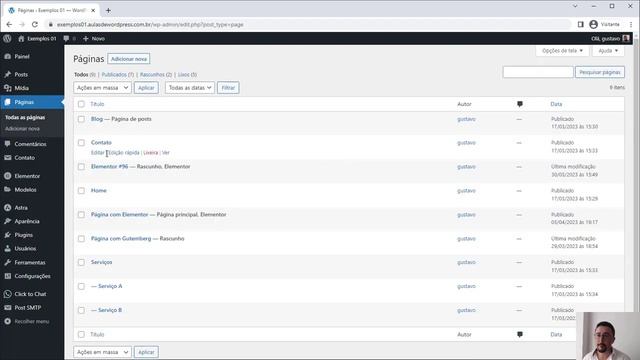Screen dimensions: 640x360
Task: Open the Mídia library icon
Action: [8, 88]
